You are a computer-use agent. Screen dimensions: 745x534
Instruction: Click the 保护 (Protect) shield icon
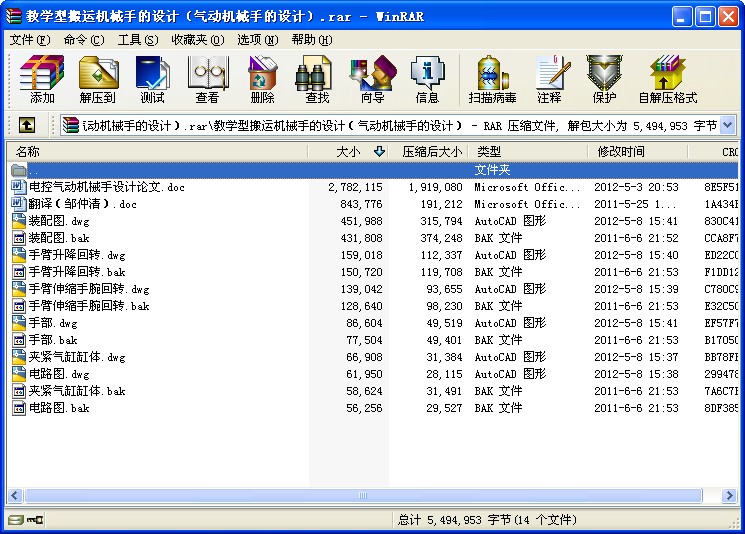[x=604, y=79]
